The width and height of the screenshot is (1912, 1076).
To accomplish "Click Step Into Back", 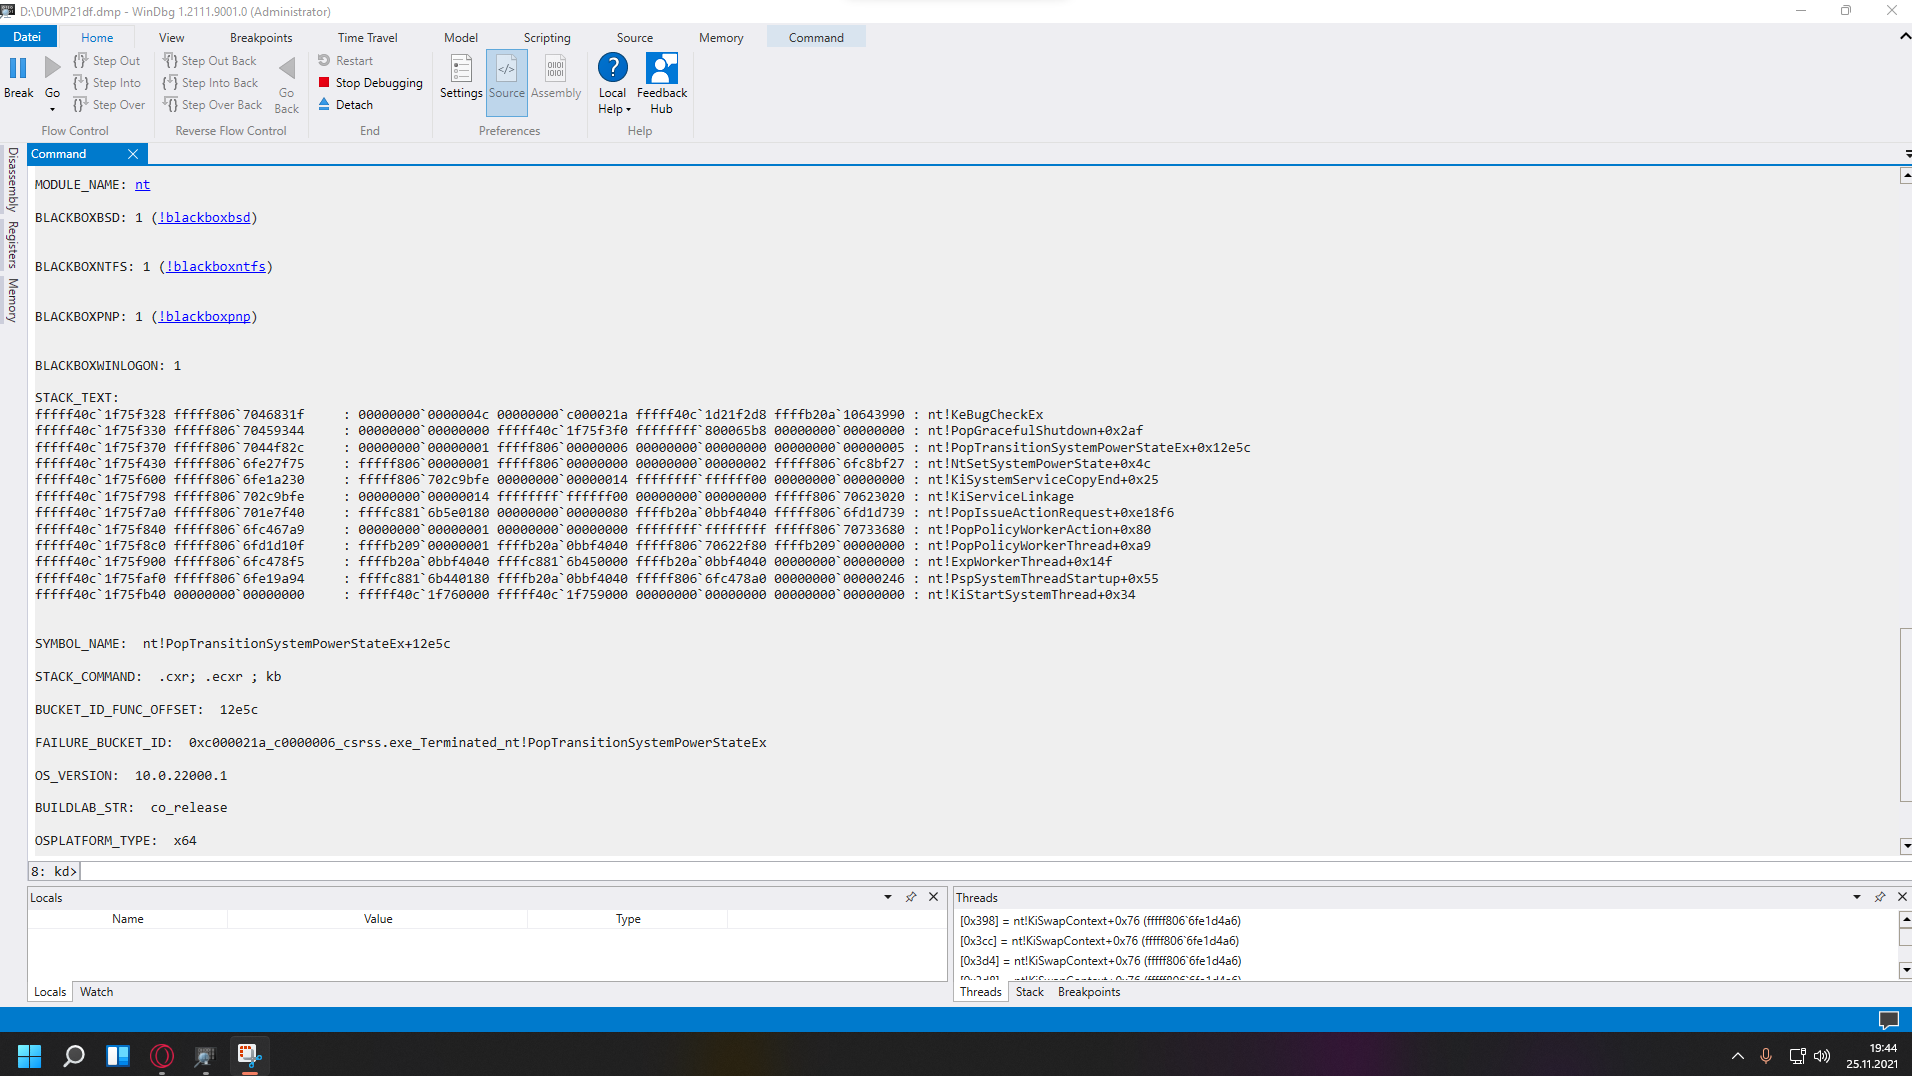I will coord(210,83).
